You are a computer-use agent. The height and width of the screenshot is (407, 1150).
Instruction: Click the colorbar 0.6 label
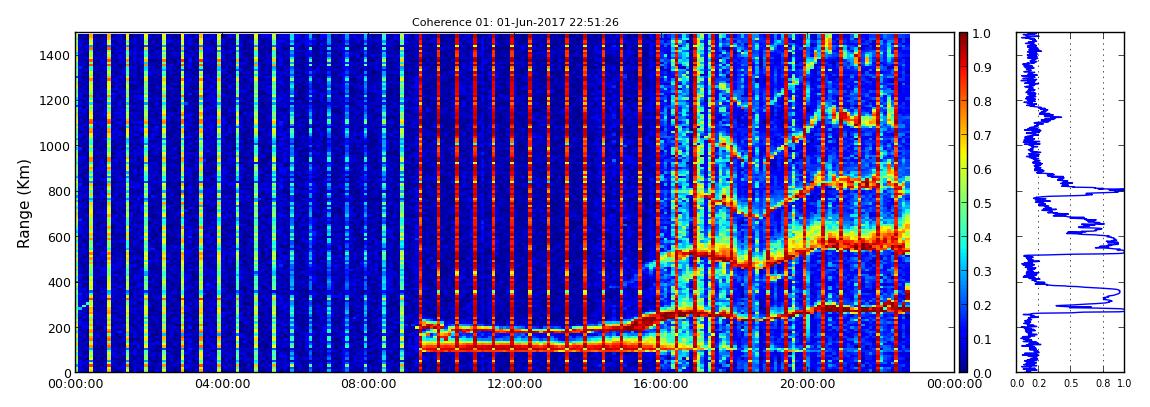click(x=984, y=169)
